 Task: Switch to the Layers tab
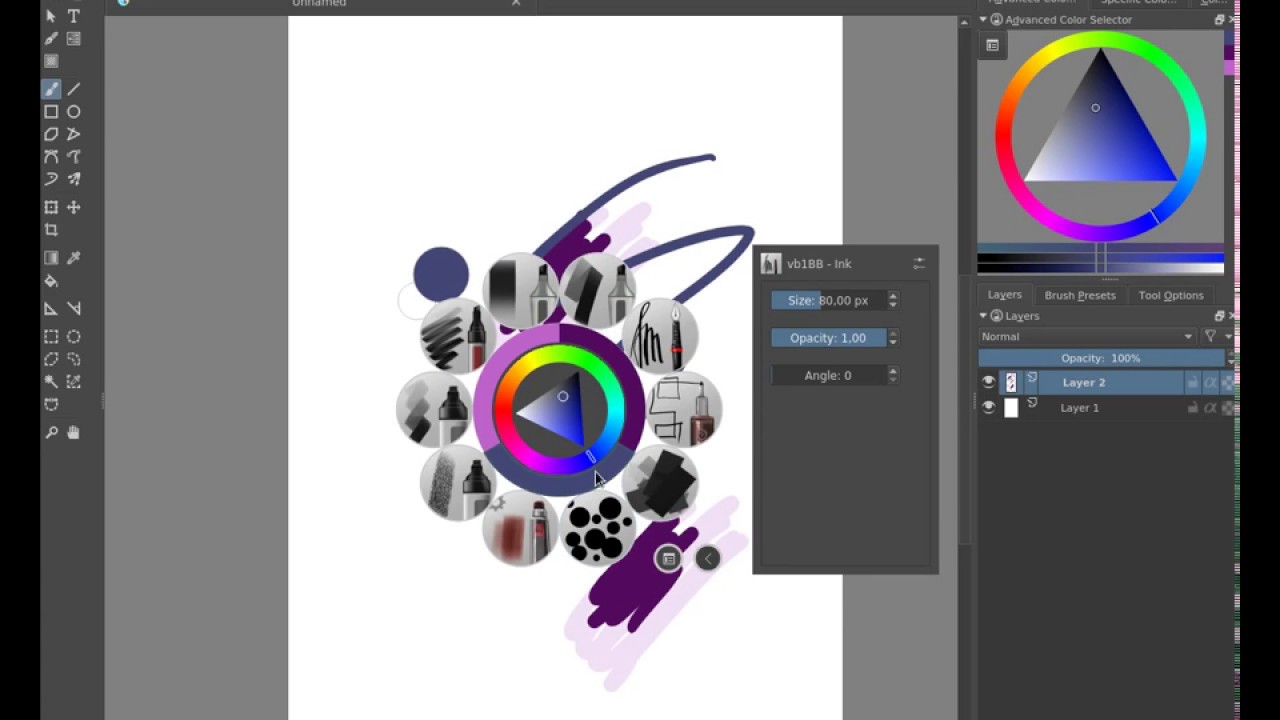tap(1004, 295)
